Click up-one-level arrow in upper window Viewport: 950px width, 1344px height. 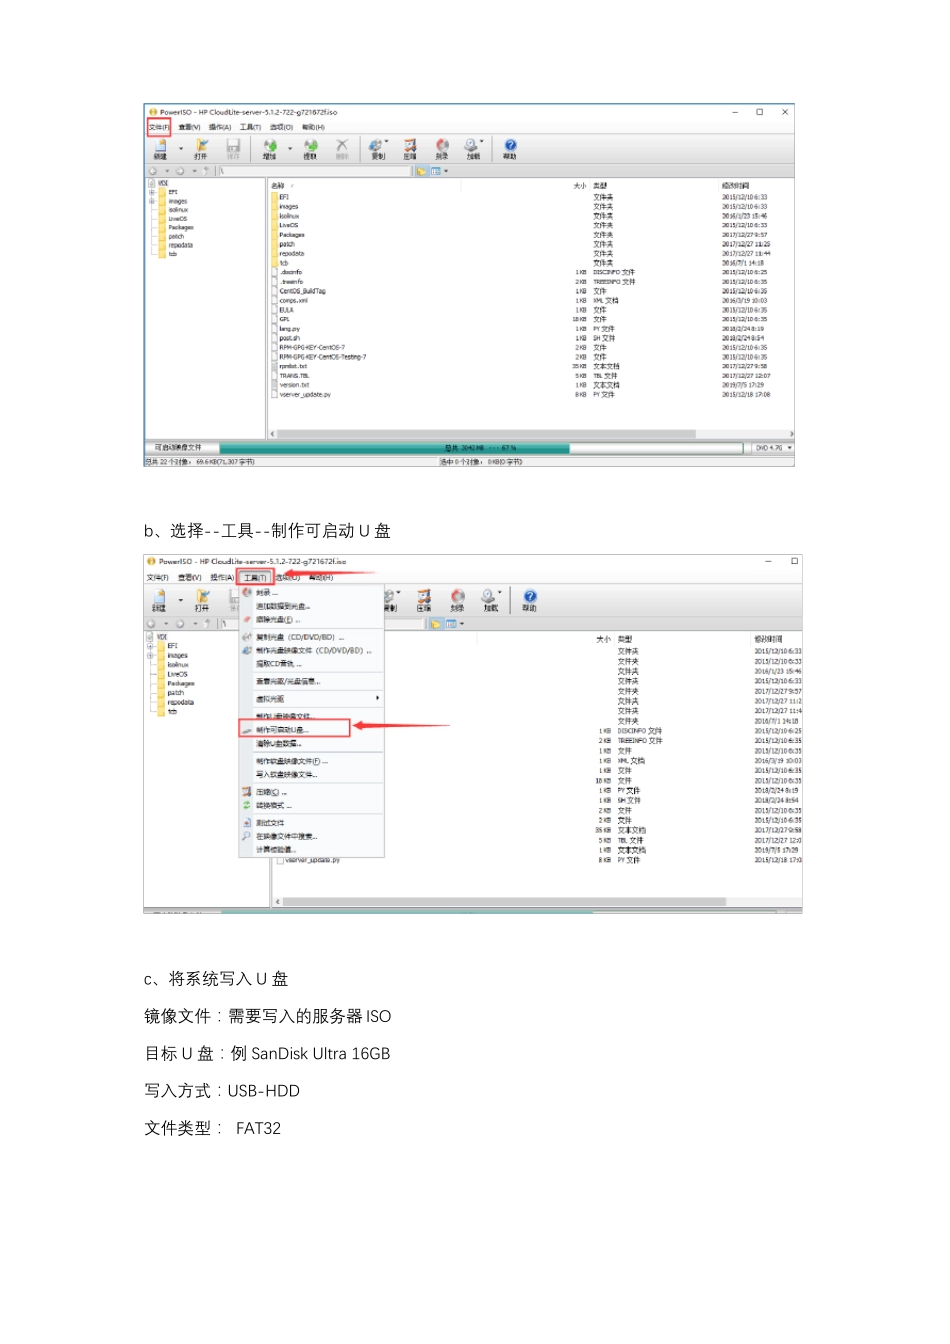[x=207, y=171]
